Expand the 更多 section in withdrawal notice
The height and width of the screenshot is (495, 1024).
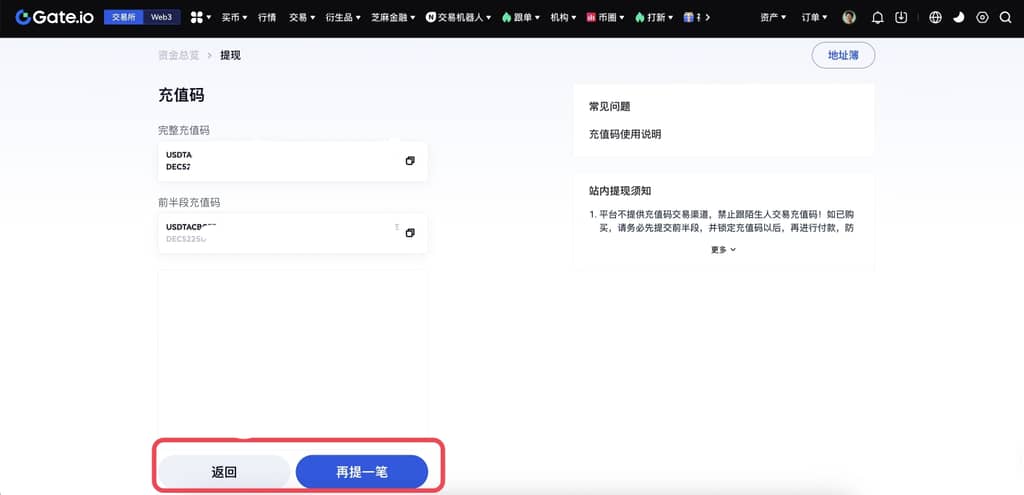723,250
